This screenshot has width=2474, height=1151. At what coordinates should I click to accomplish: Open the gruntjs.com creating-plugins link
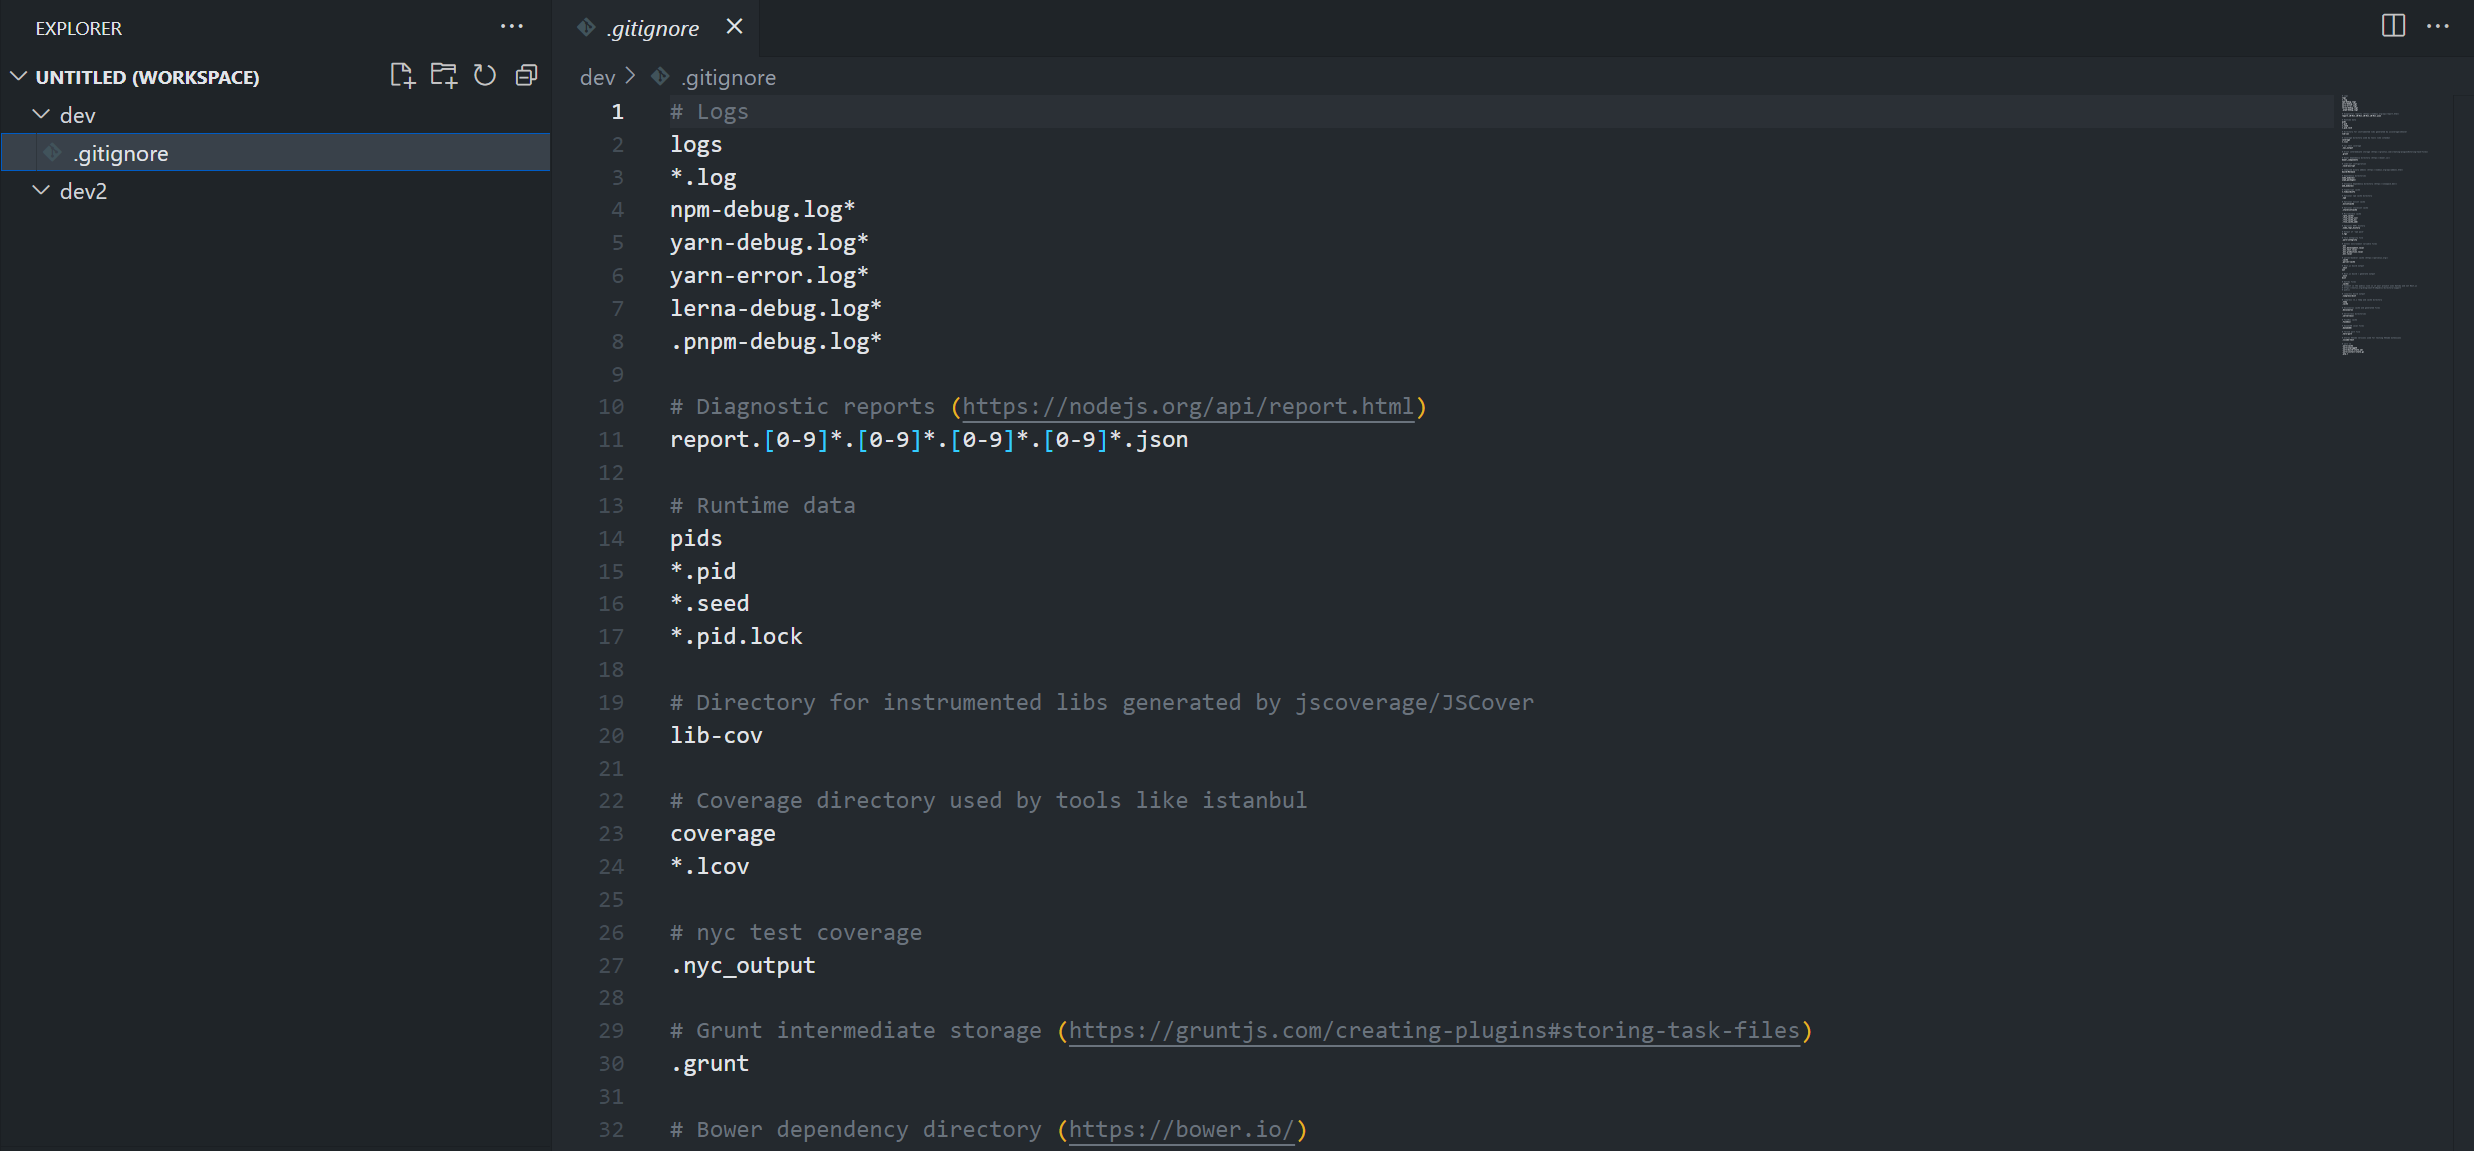click(1433, 1031)
